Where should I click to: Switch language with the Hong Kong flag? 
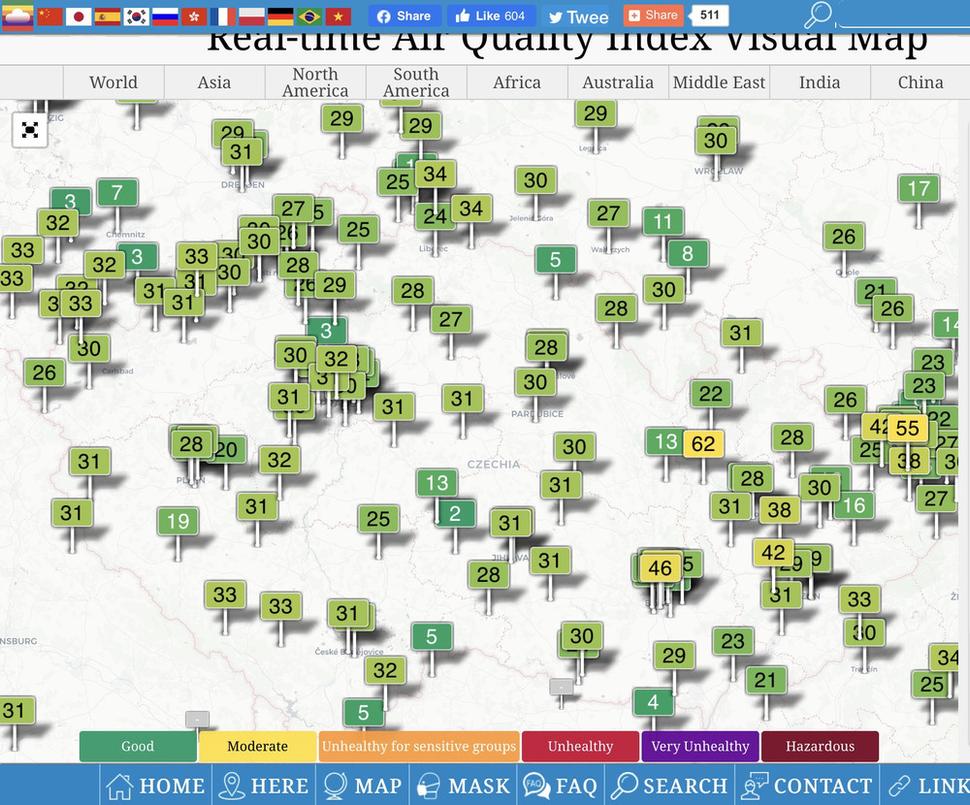tap(194, 17)
